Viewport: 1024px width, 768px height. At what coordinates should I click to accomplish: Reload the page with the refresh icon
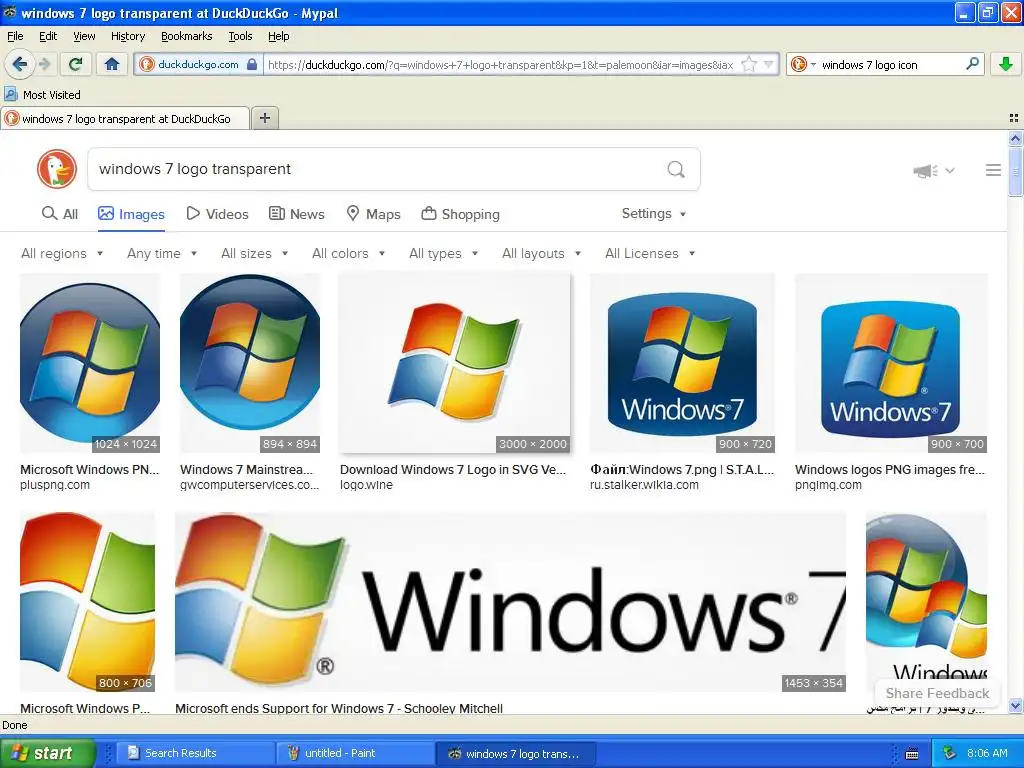tap(75, 64)
